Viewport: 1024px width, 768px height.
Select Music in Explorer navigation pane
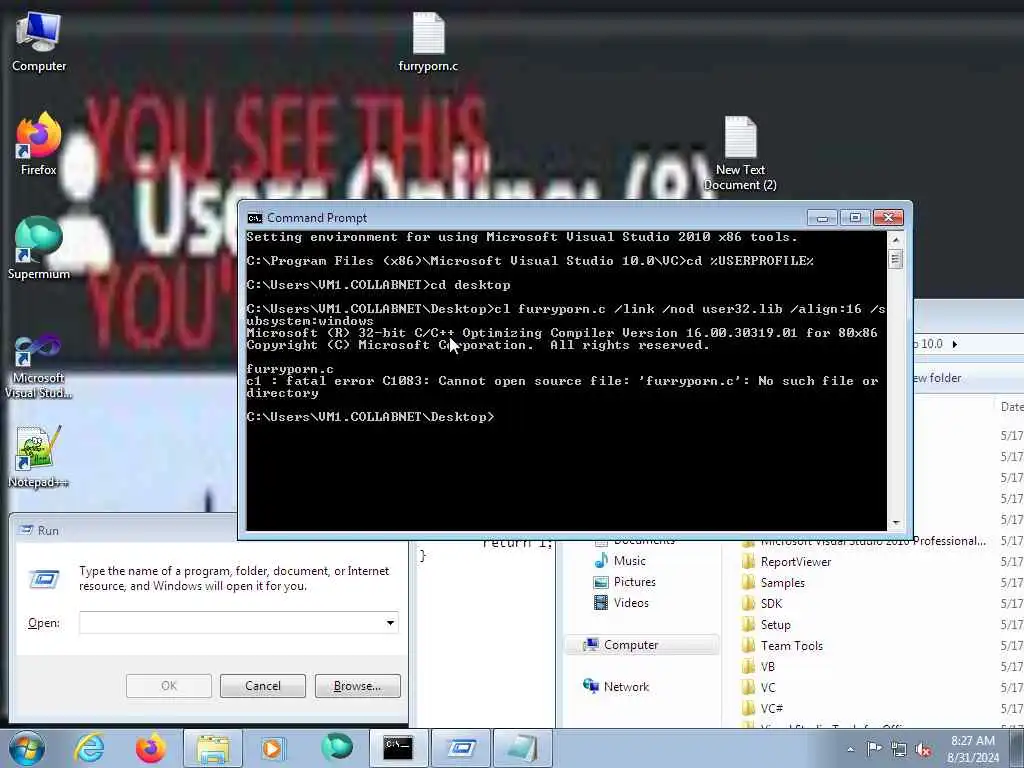click(x=620, y=560)
